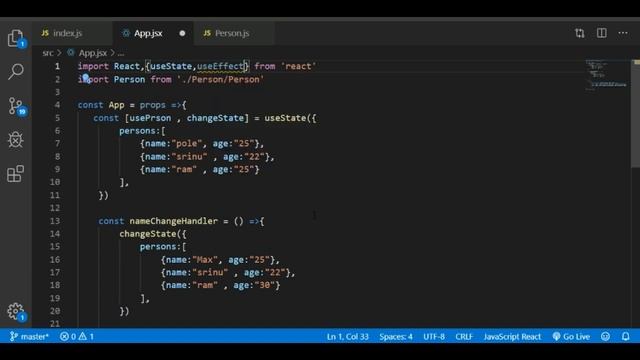Open the Manage gear icon

click(x=16, y=311)
